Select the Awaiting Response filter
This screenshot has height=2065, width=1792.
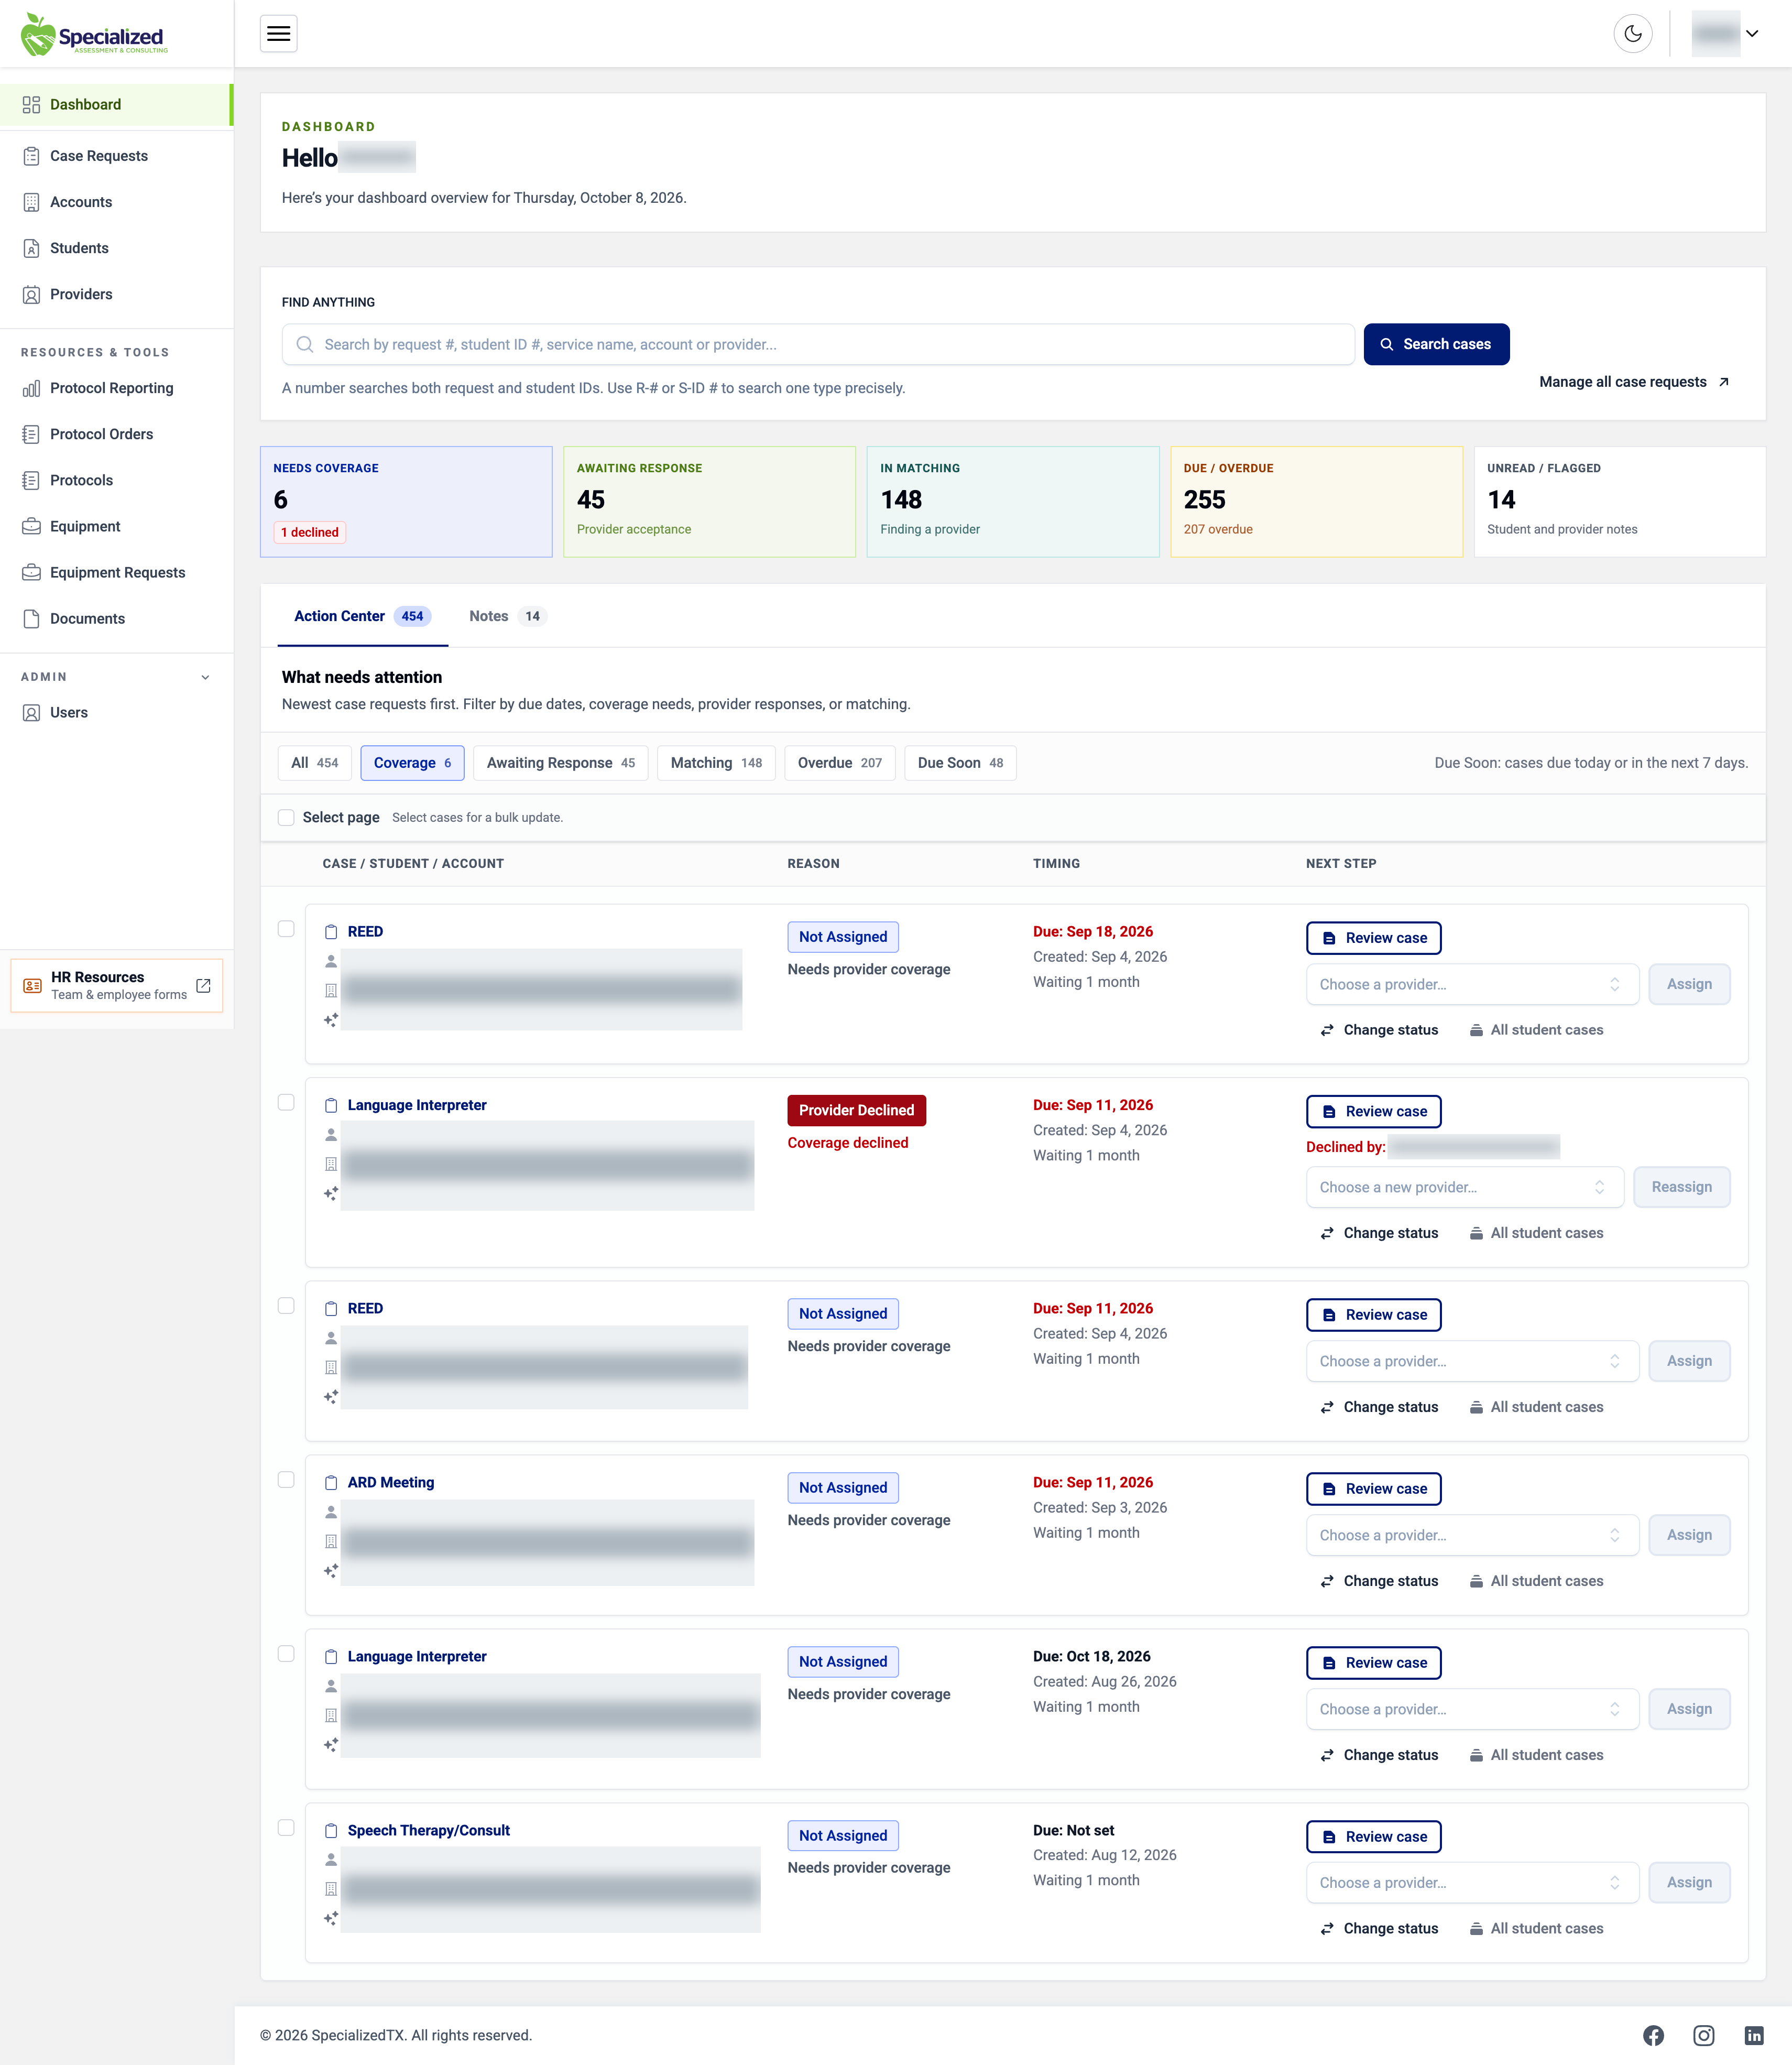560,763
